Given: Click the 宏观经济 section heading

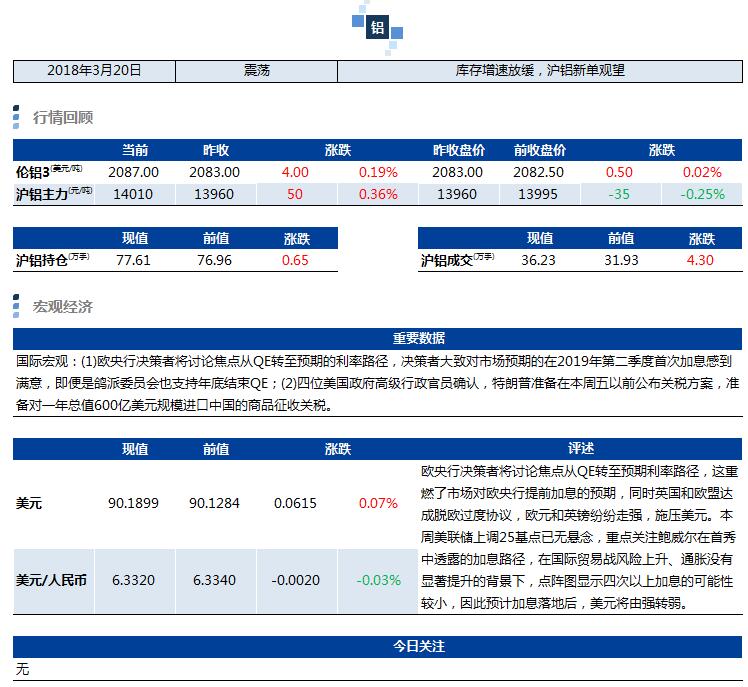Looking at the screenshot, I should point(63,306).
